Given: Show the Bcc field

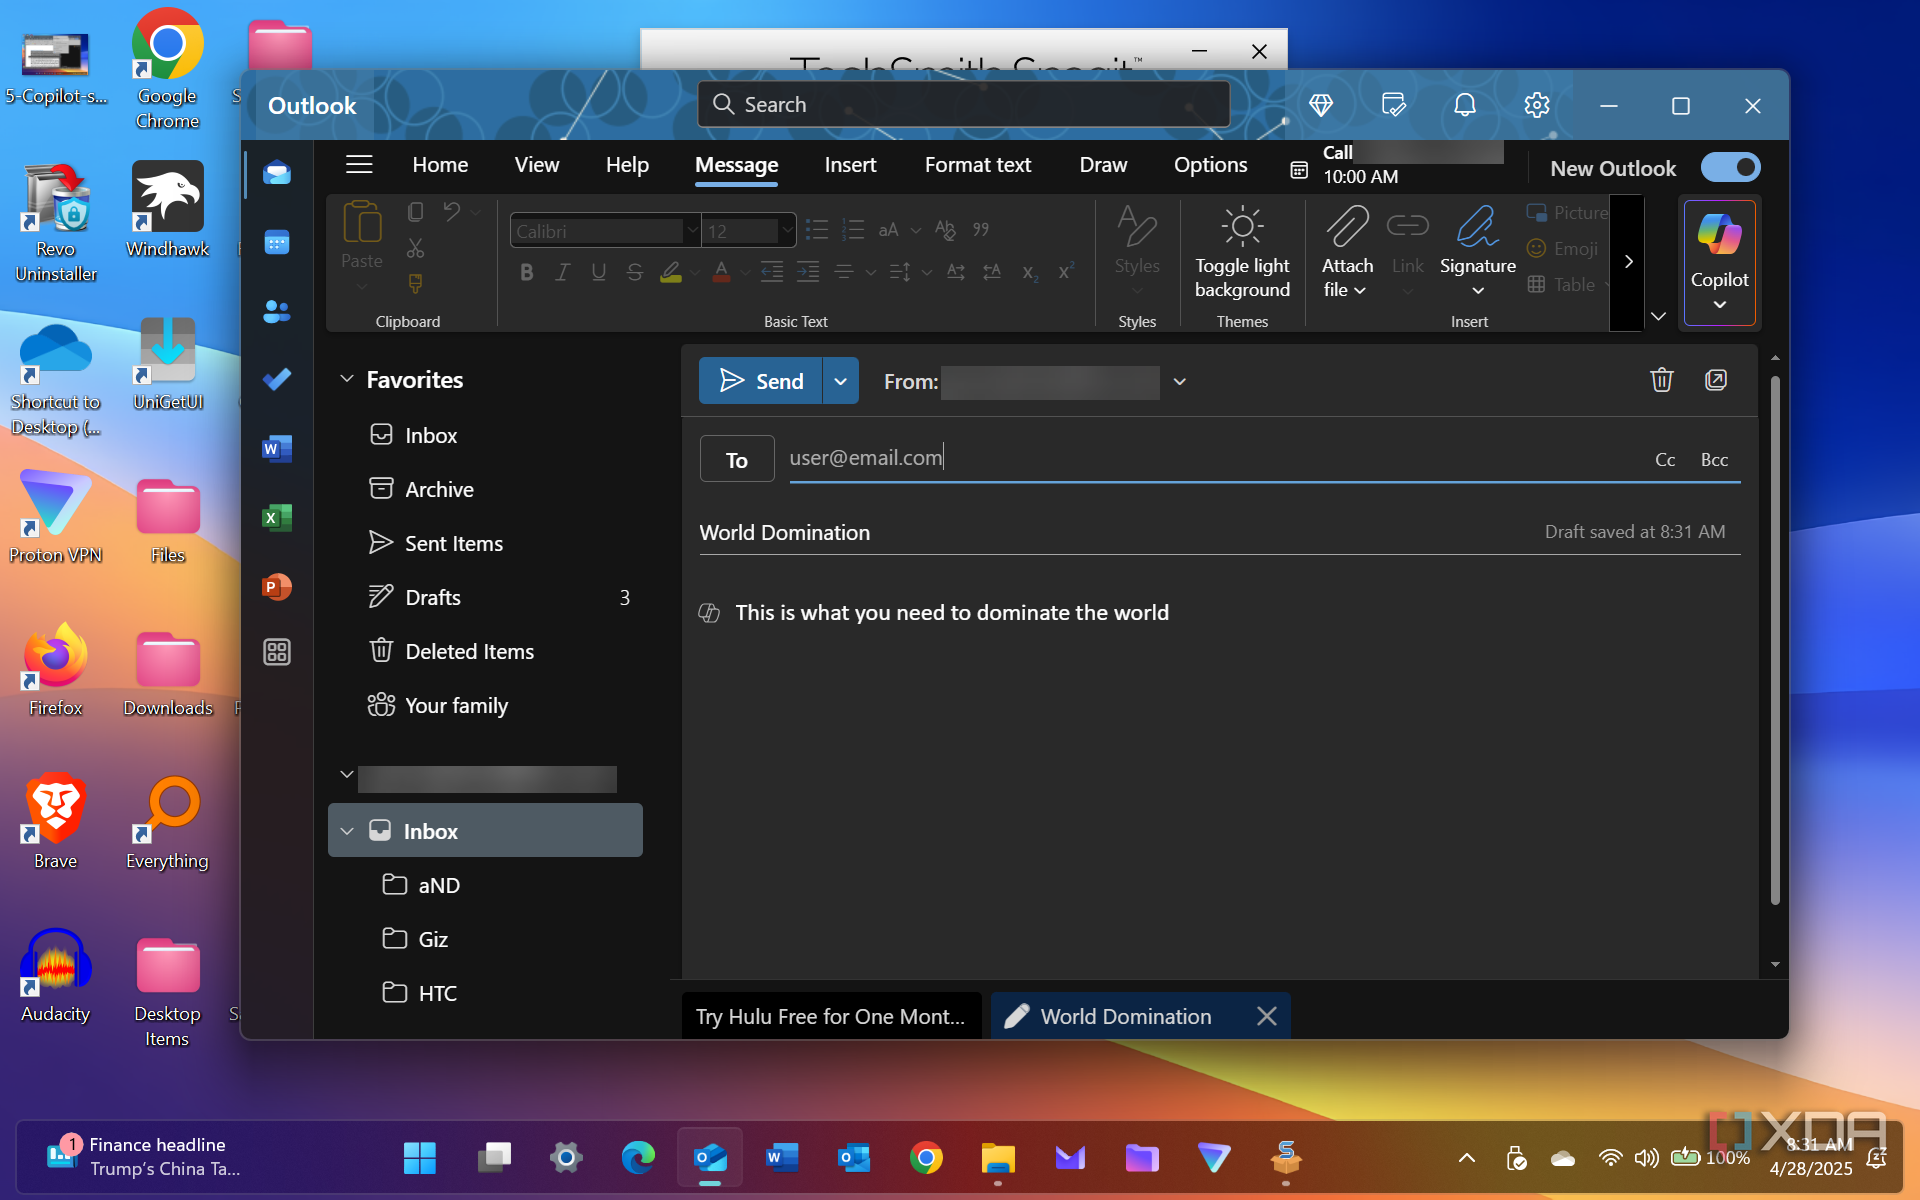Looking at the screenshot, I should tap(1714, 460).
